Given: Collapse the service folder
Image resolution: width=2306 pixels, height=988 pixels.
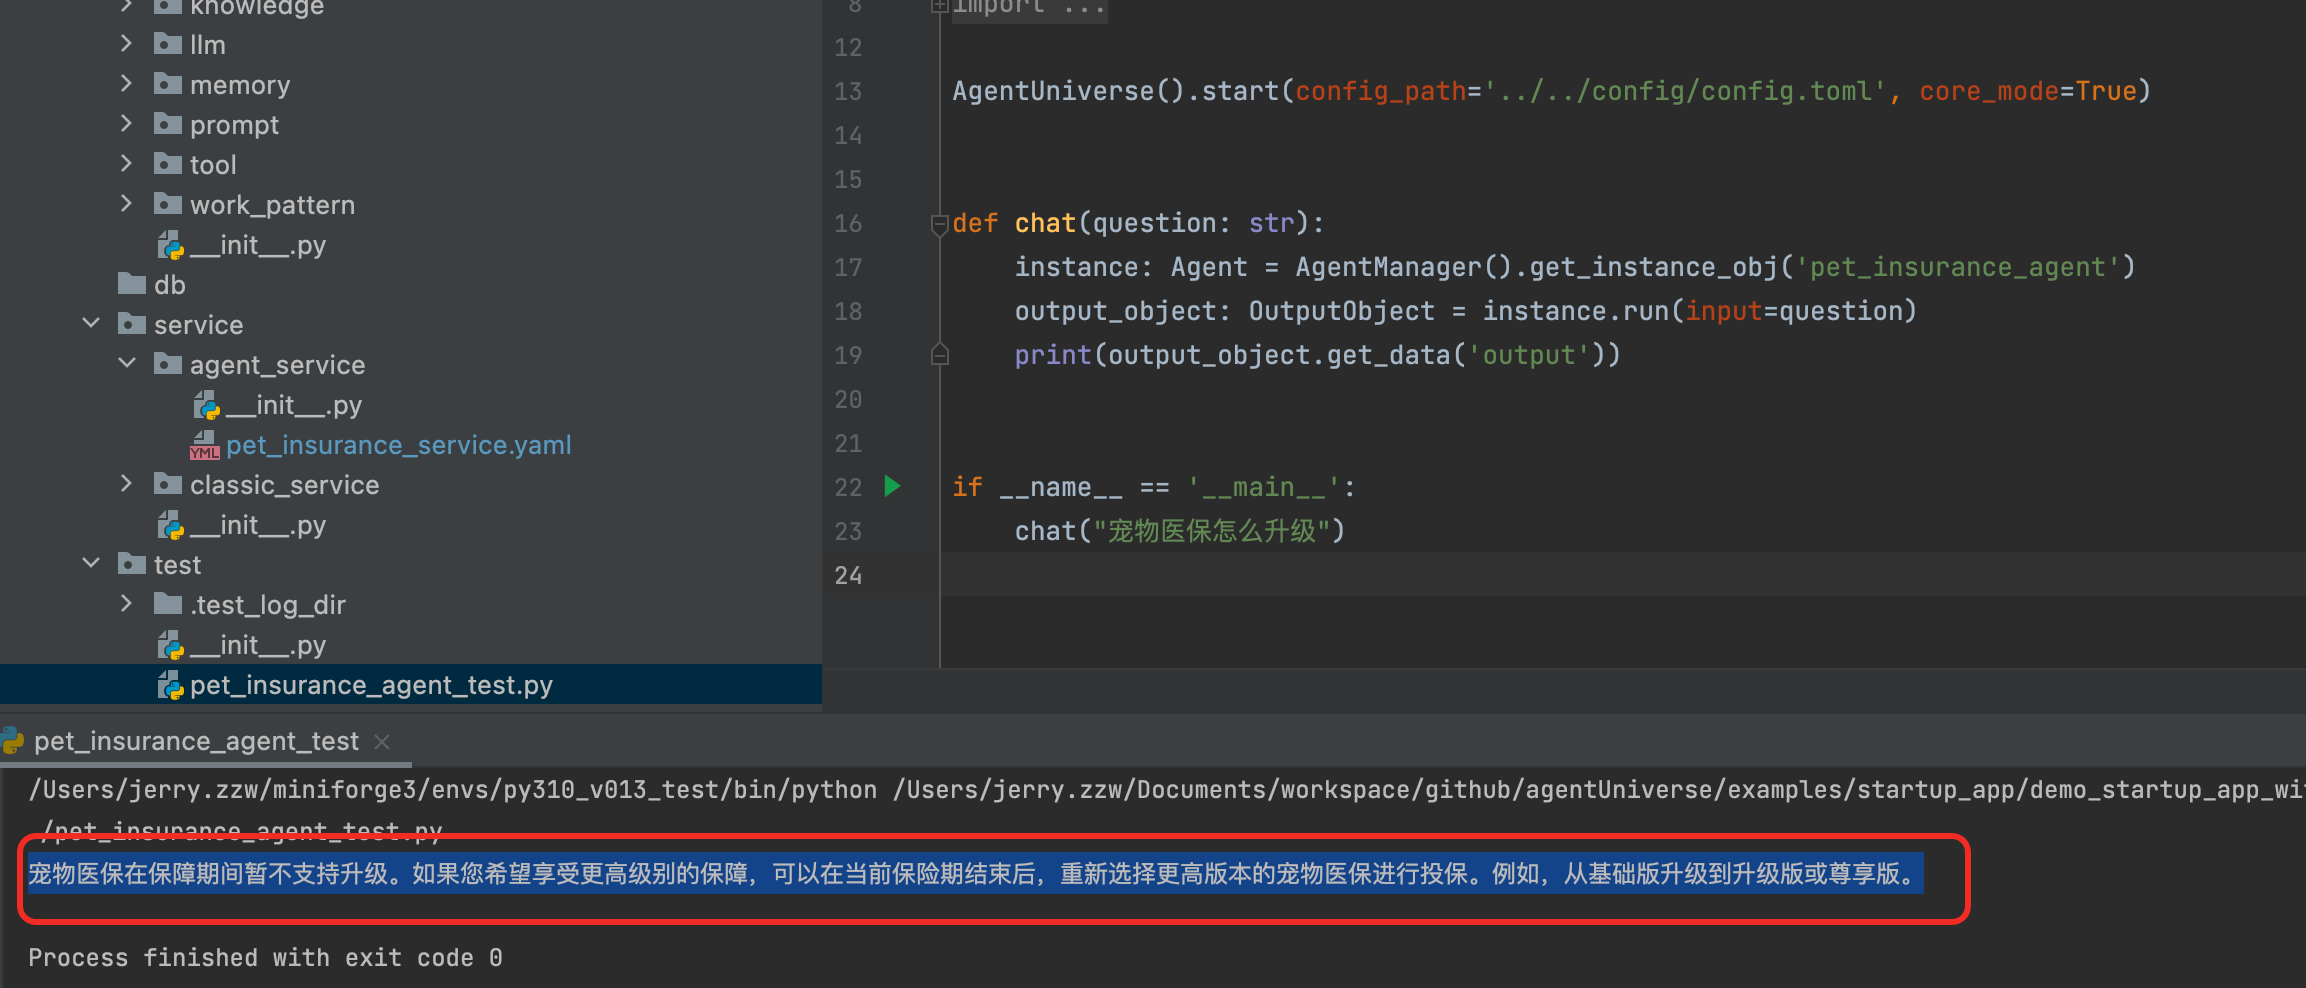Looking at the screenshot, I should [x=91, y=324].
